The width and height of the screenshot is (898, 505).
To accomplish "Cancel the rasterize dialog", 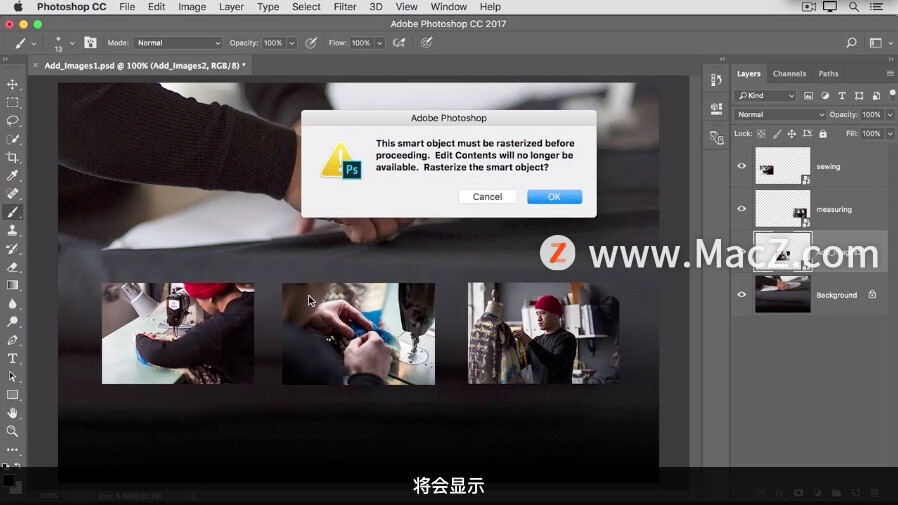I will tap(487, 196).
